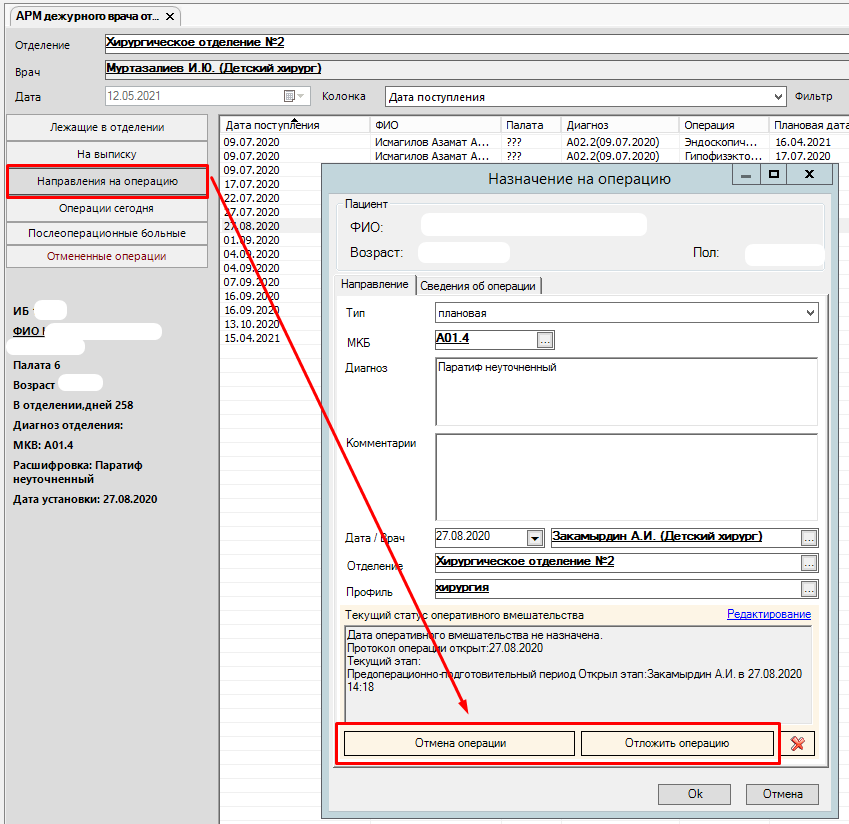Click the operation status text box

578,674
